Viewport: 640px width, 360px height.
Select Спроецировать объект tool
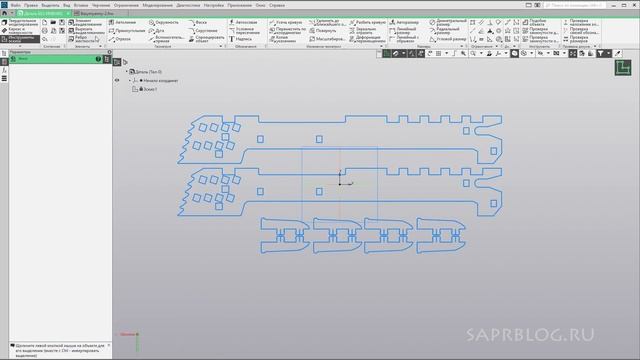click(207, 39)
